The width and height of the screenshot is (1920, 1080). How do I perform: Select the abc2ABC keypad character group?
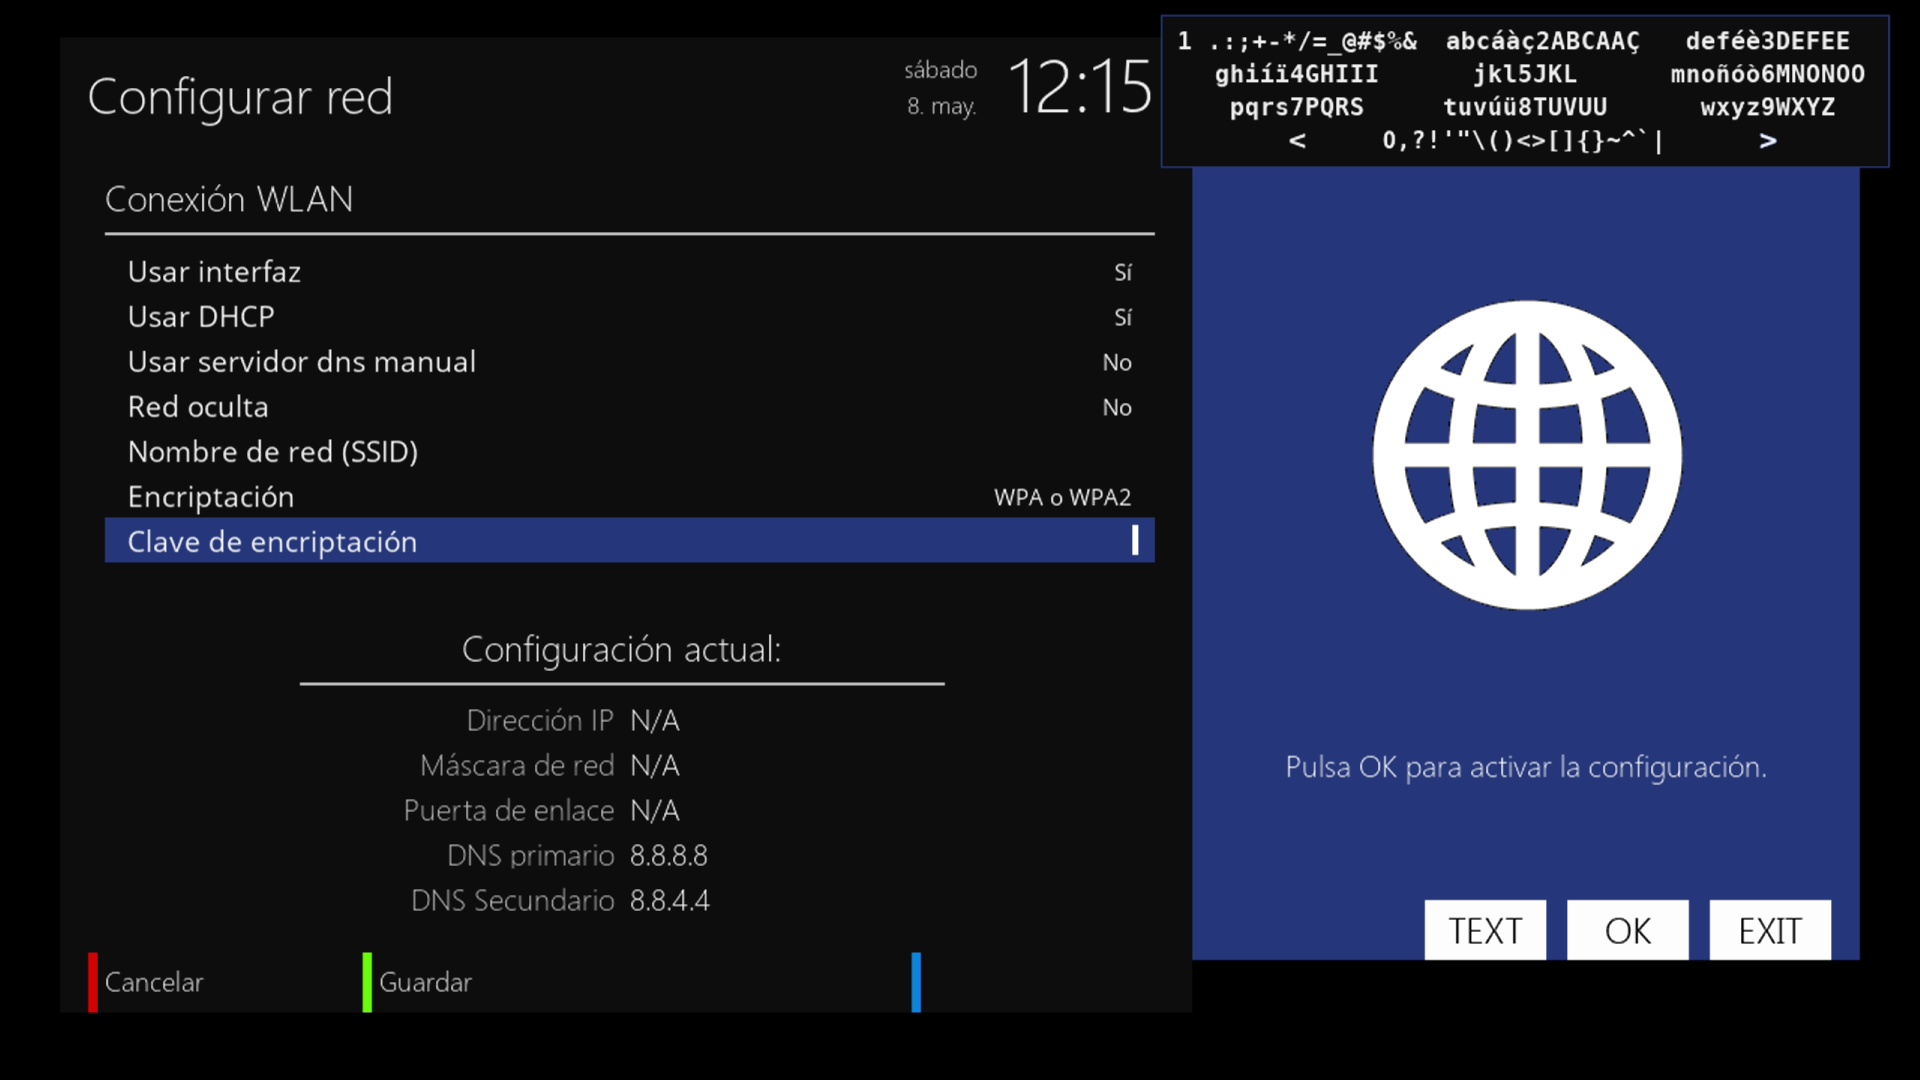pyautogui.click(x=1542, y=41)
